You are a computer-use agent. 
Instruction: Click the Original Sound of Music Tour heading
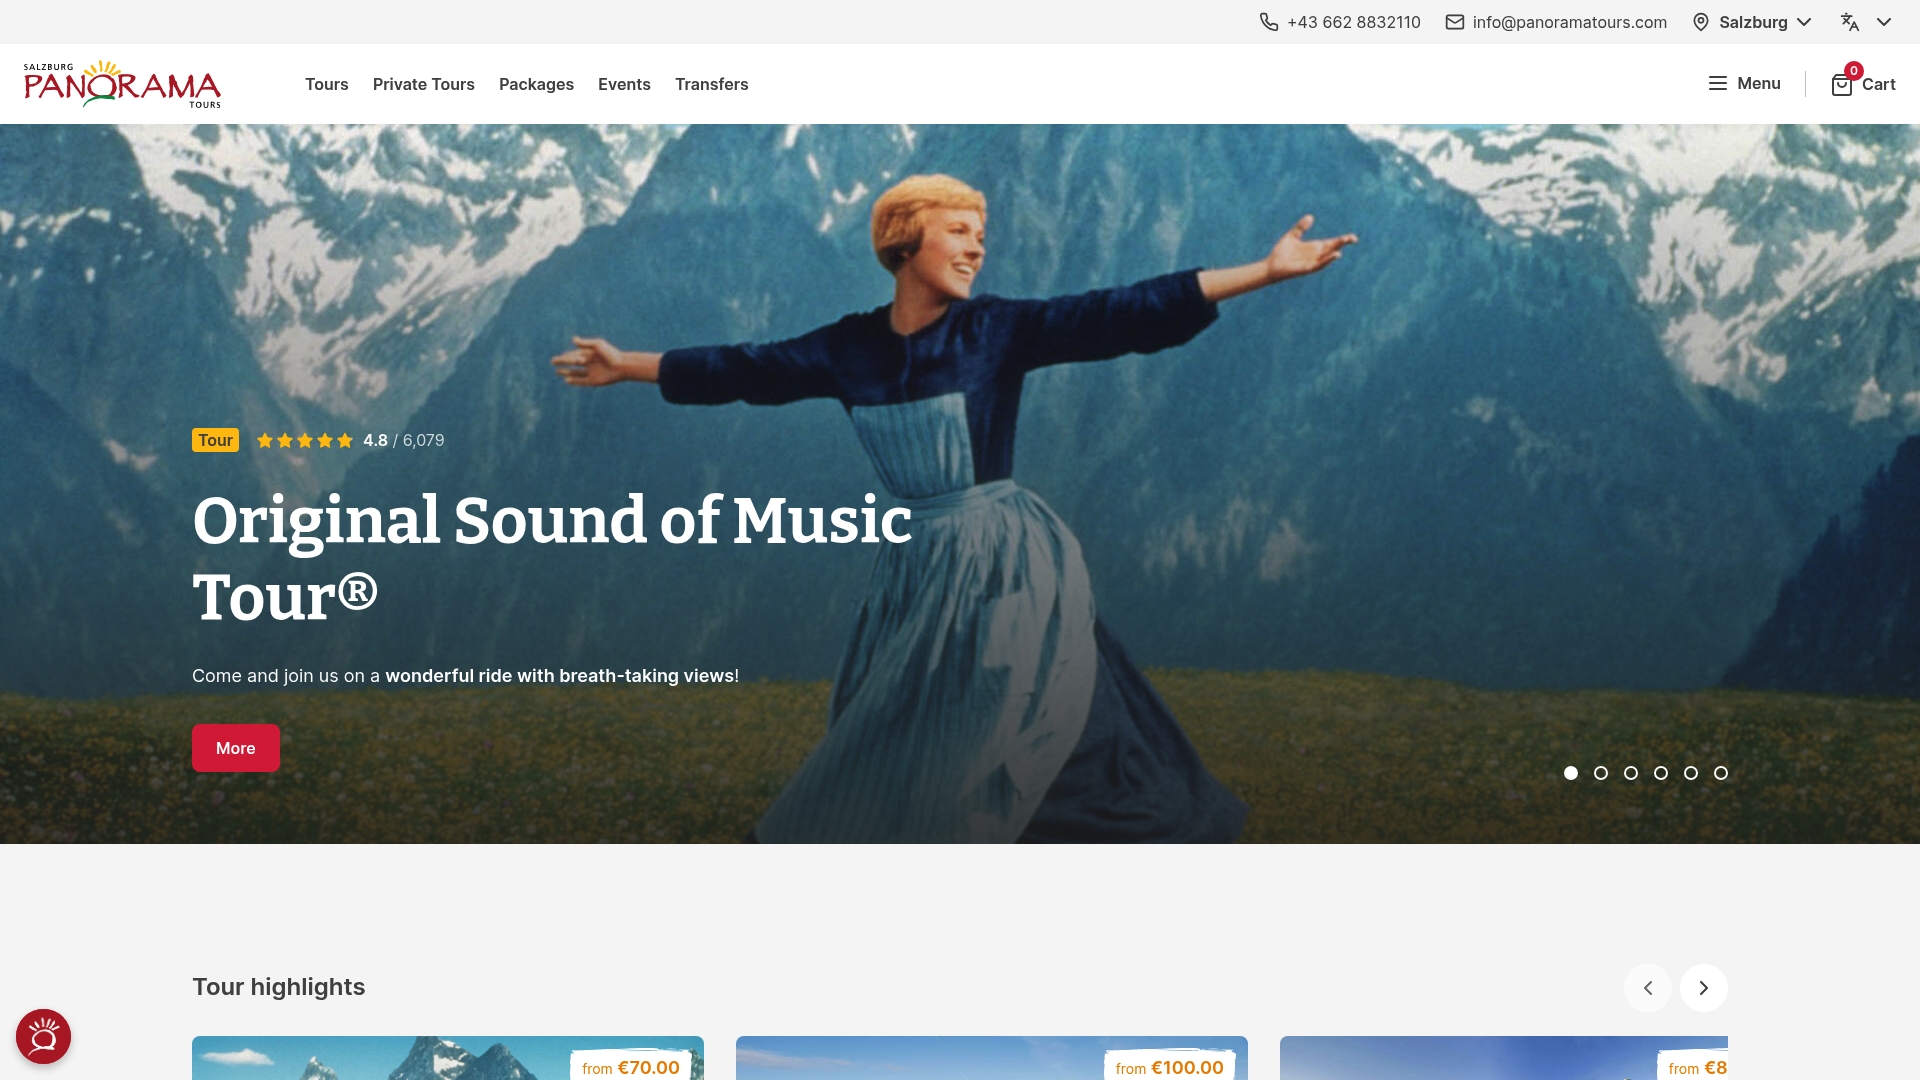[x=552, y=558]
